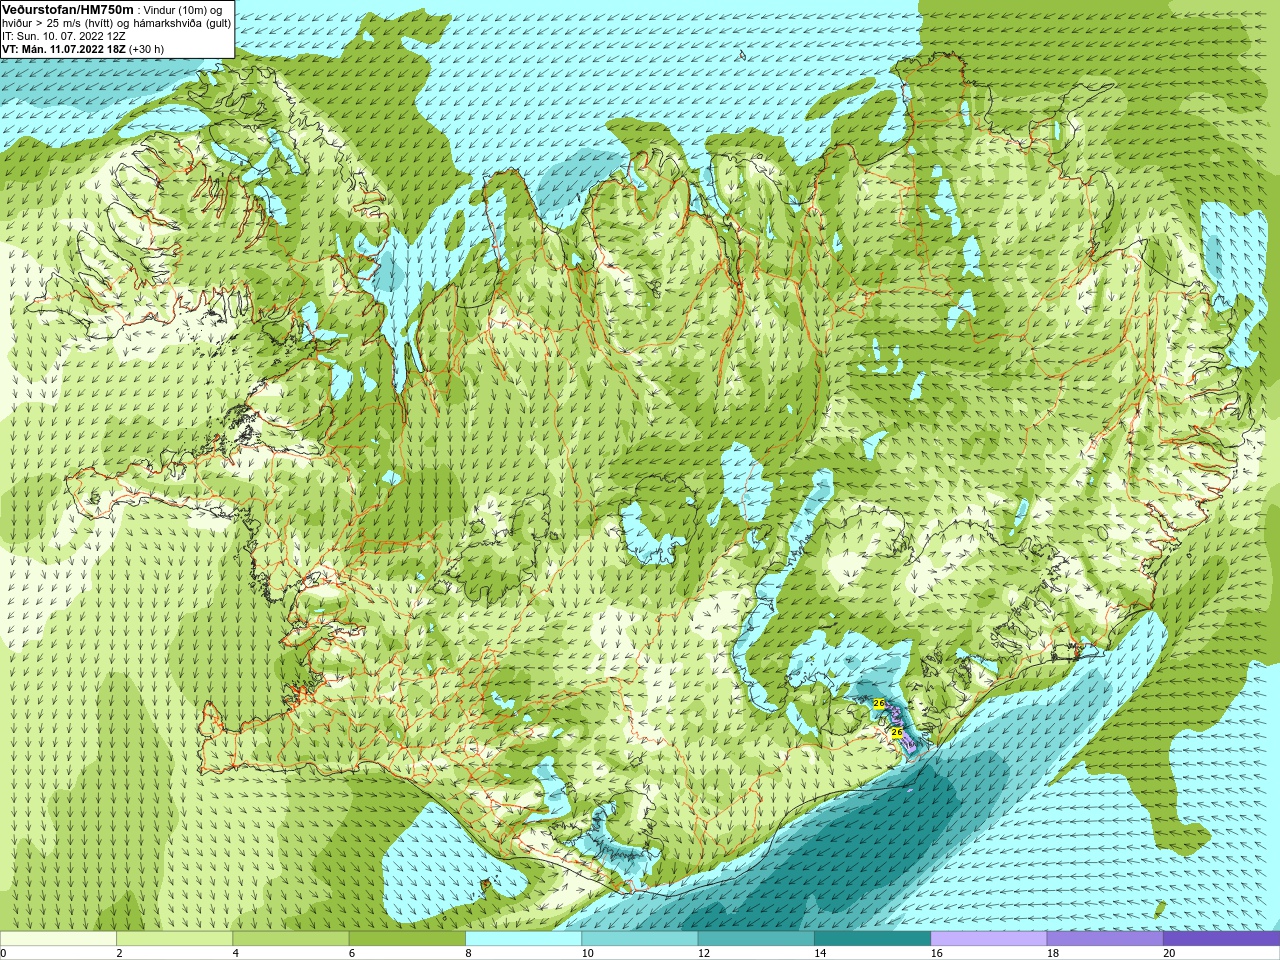Click the scale label "16"

[x=936, y=953]
